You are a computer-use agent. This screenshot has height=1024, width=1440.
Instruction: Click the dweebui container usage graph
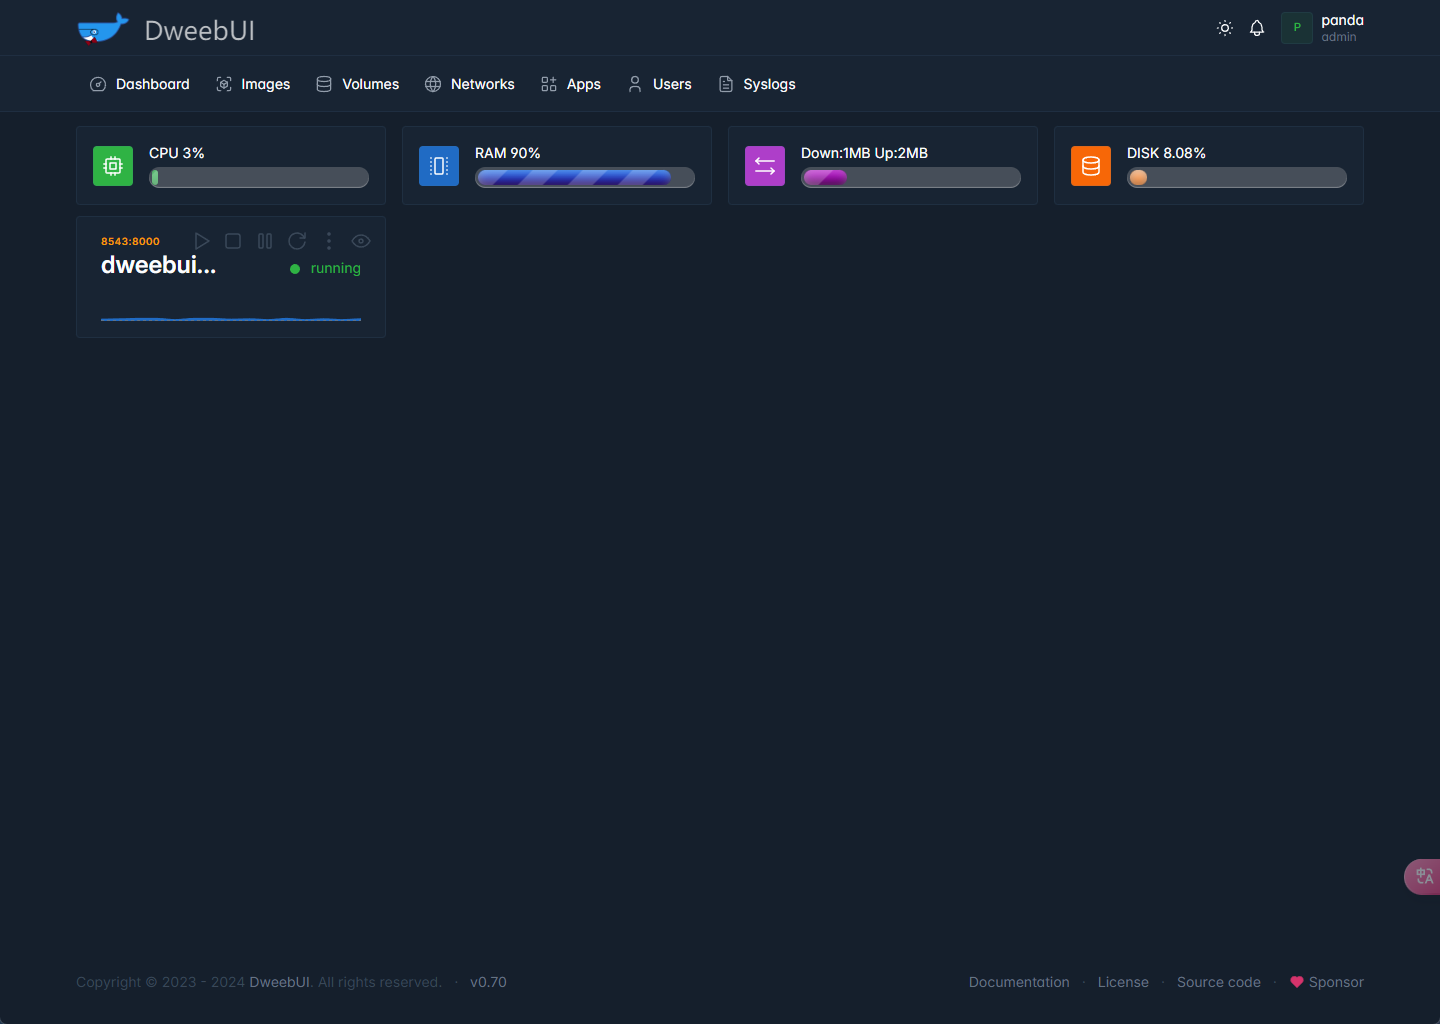[x=231, y=318]
